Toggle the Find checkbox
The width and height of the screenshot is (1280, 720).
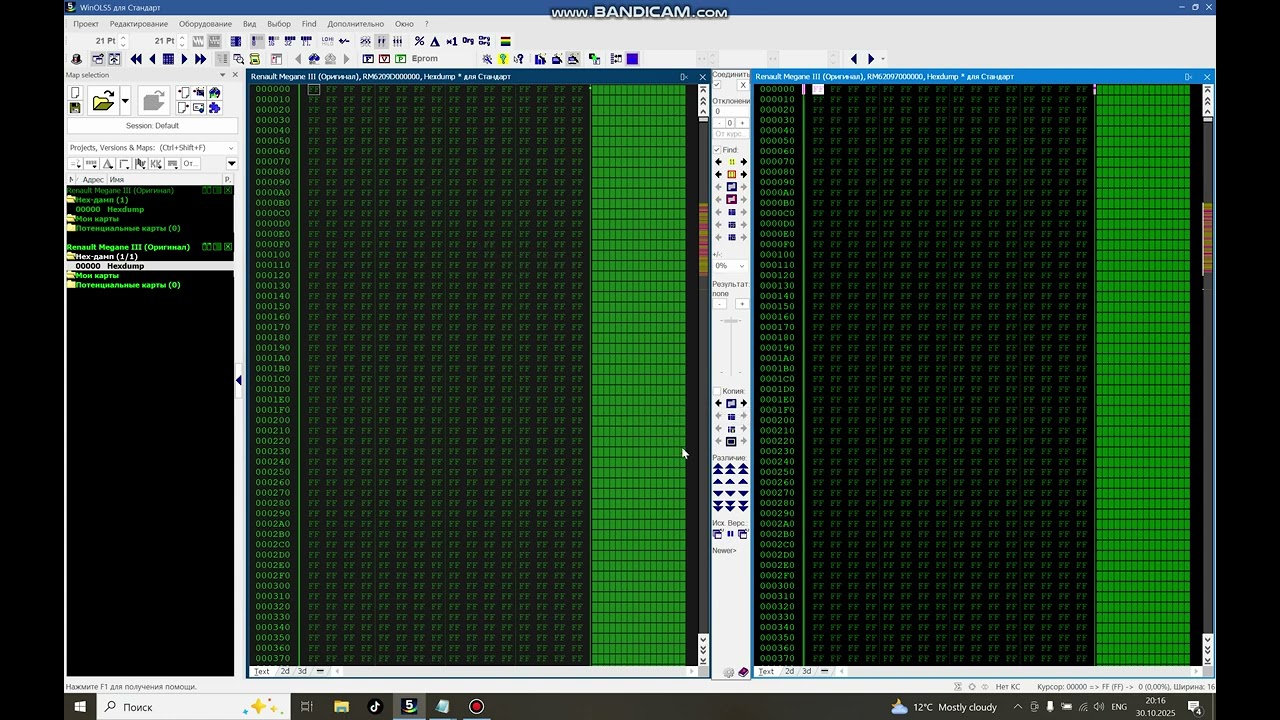717,150
